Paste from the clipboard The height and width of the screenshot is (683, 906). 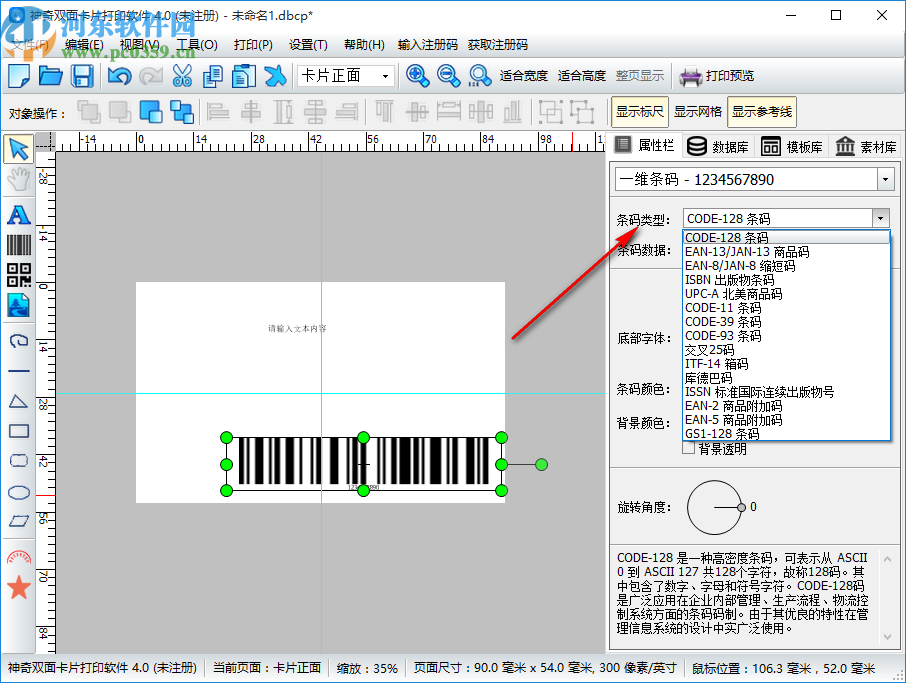244,76
